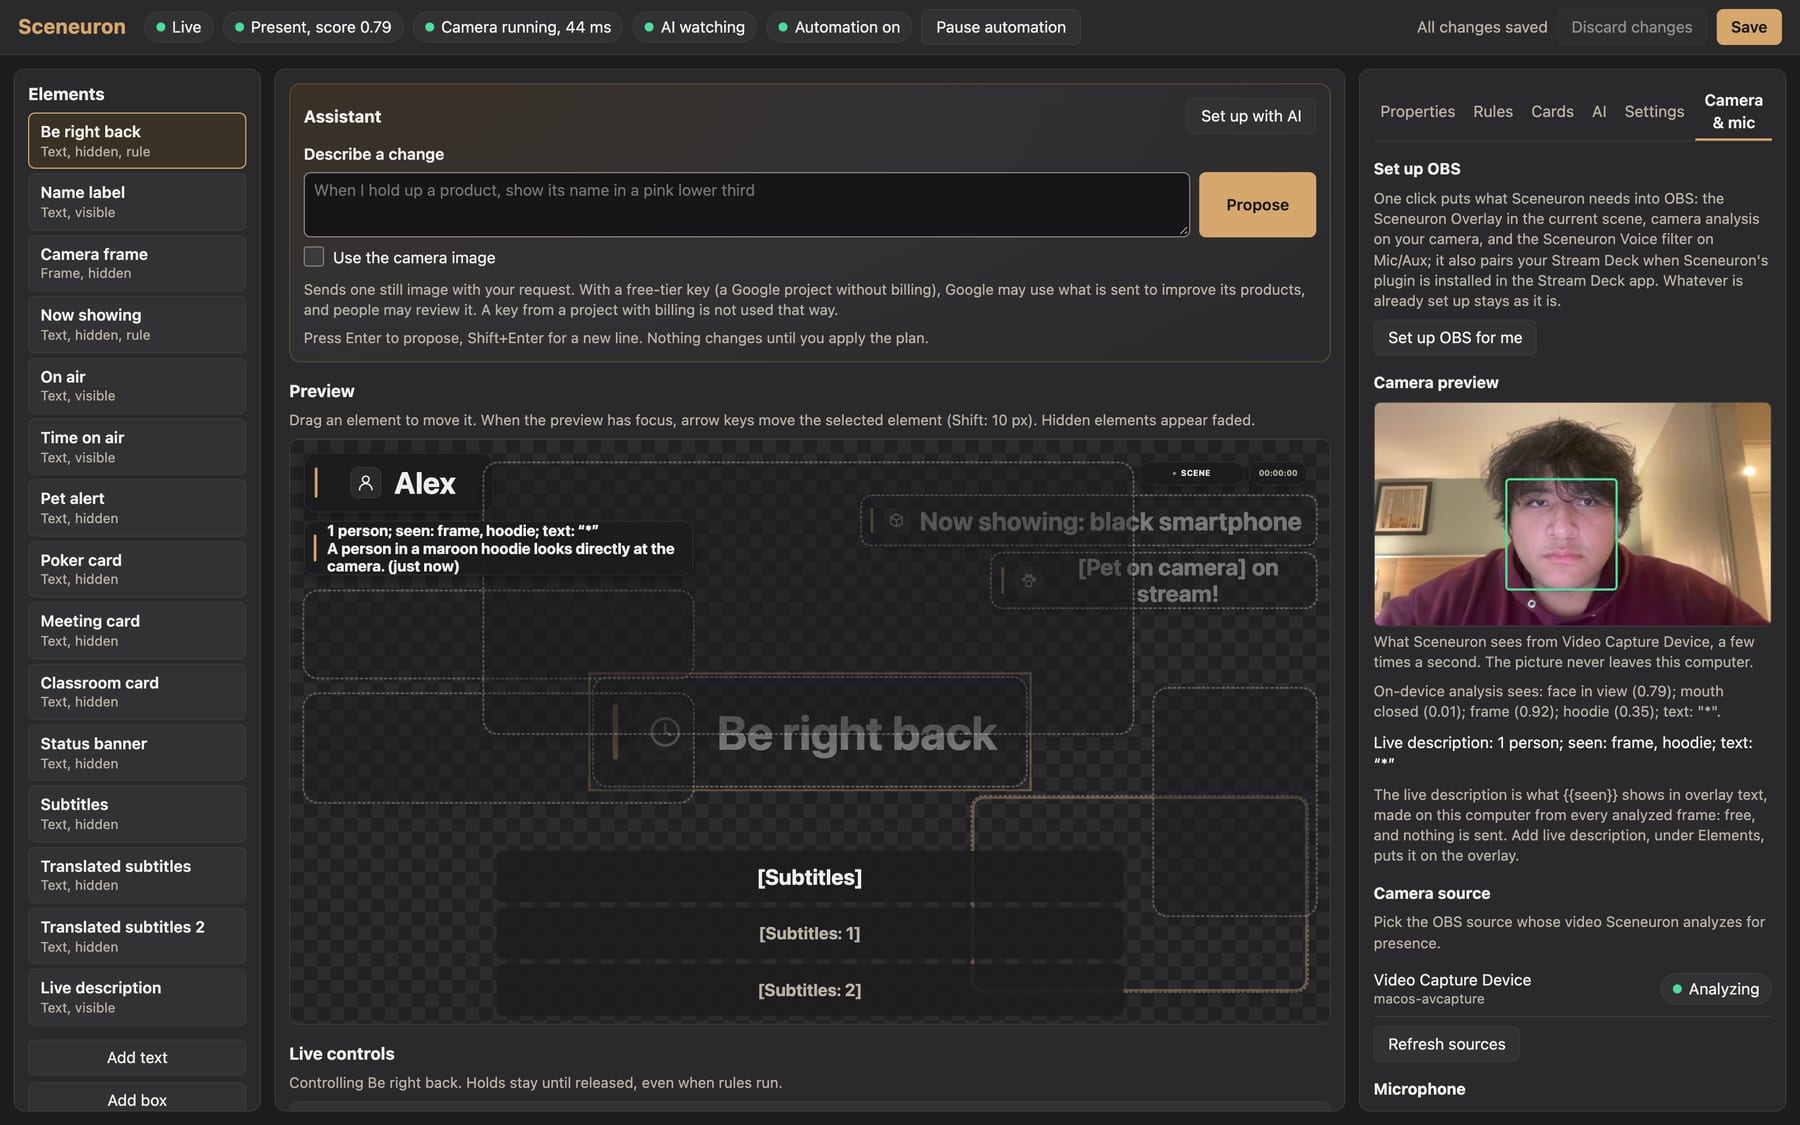Select the Now showing element in list
This screenshot has height=1125, width=1800.
tap(137, 324)
